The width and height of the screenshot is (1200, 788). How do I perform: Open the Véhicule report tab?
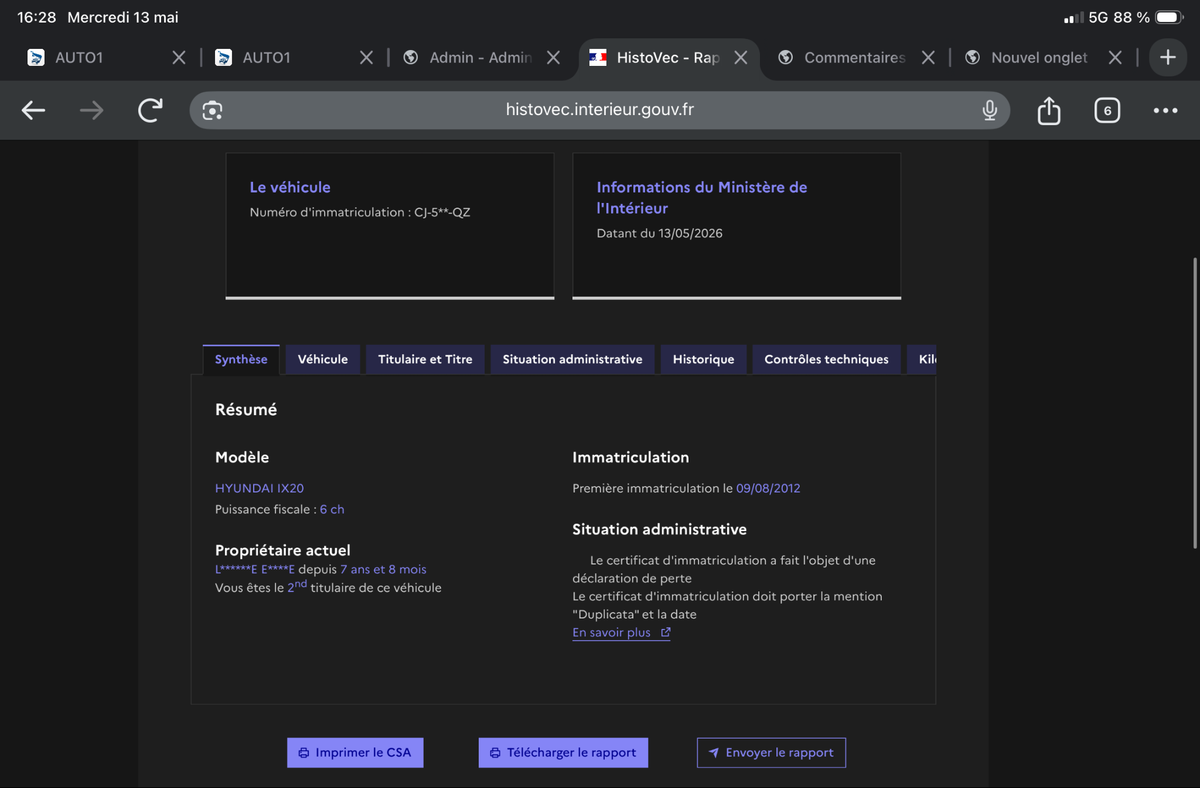point(323,359)
